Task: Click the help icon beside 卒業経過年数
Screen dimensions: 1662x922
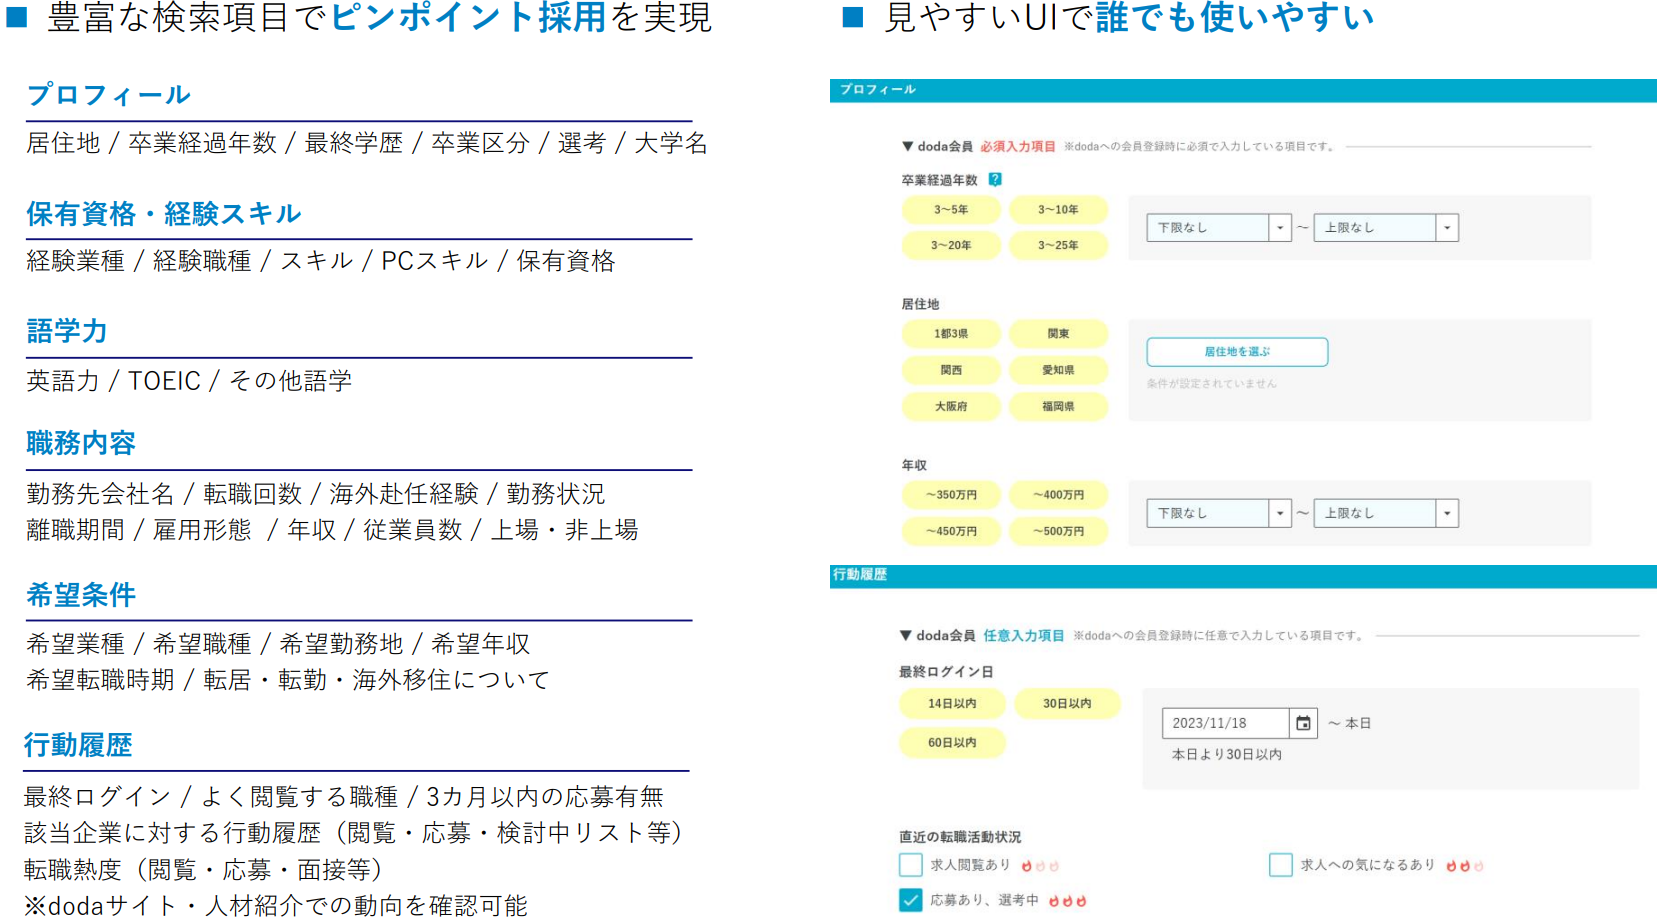Action: pyautogui.click(x=995, y=180)
